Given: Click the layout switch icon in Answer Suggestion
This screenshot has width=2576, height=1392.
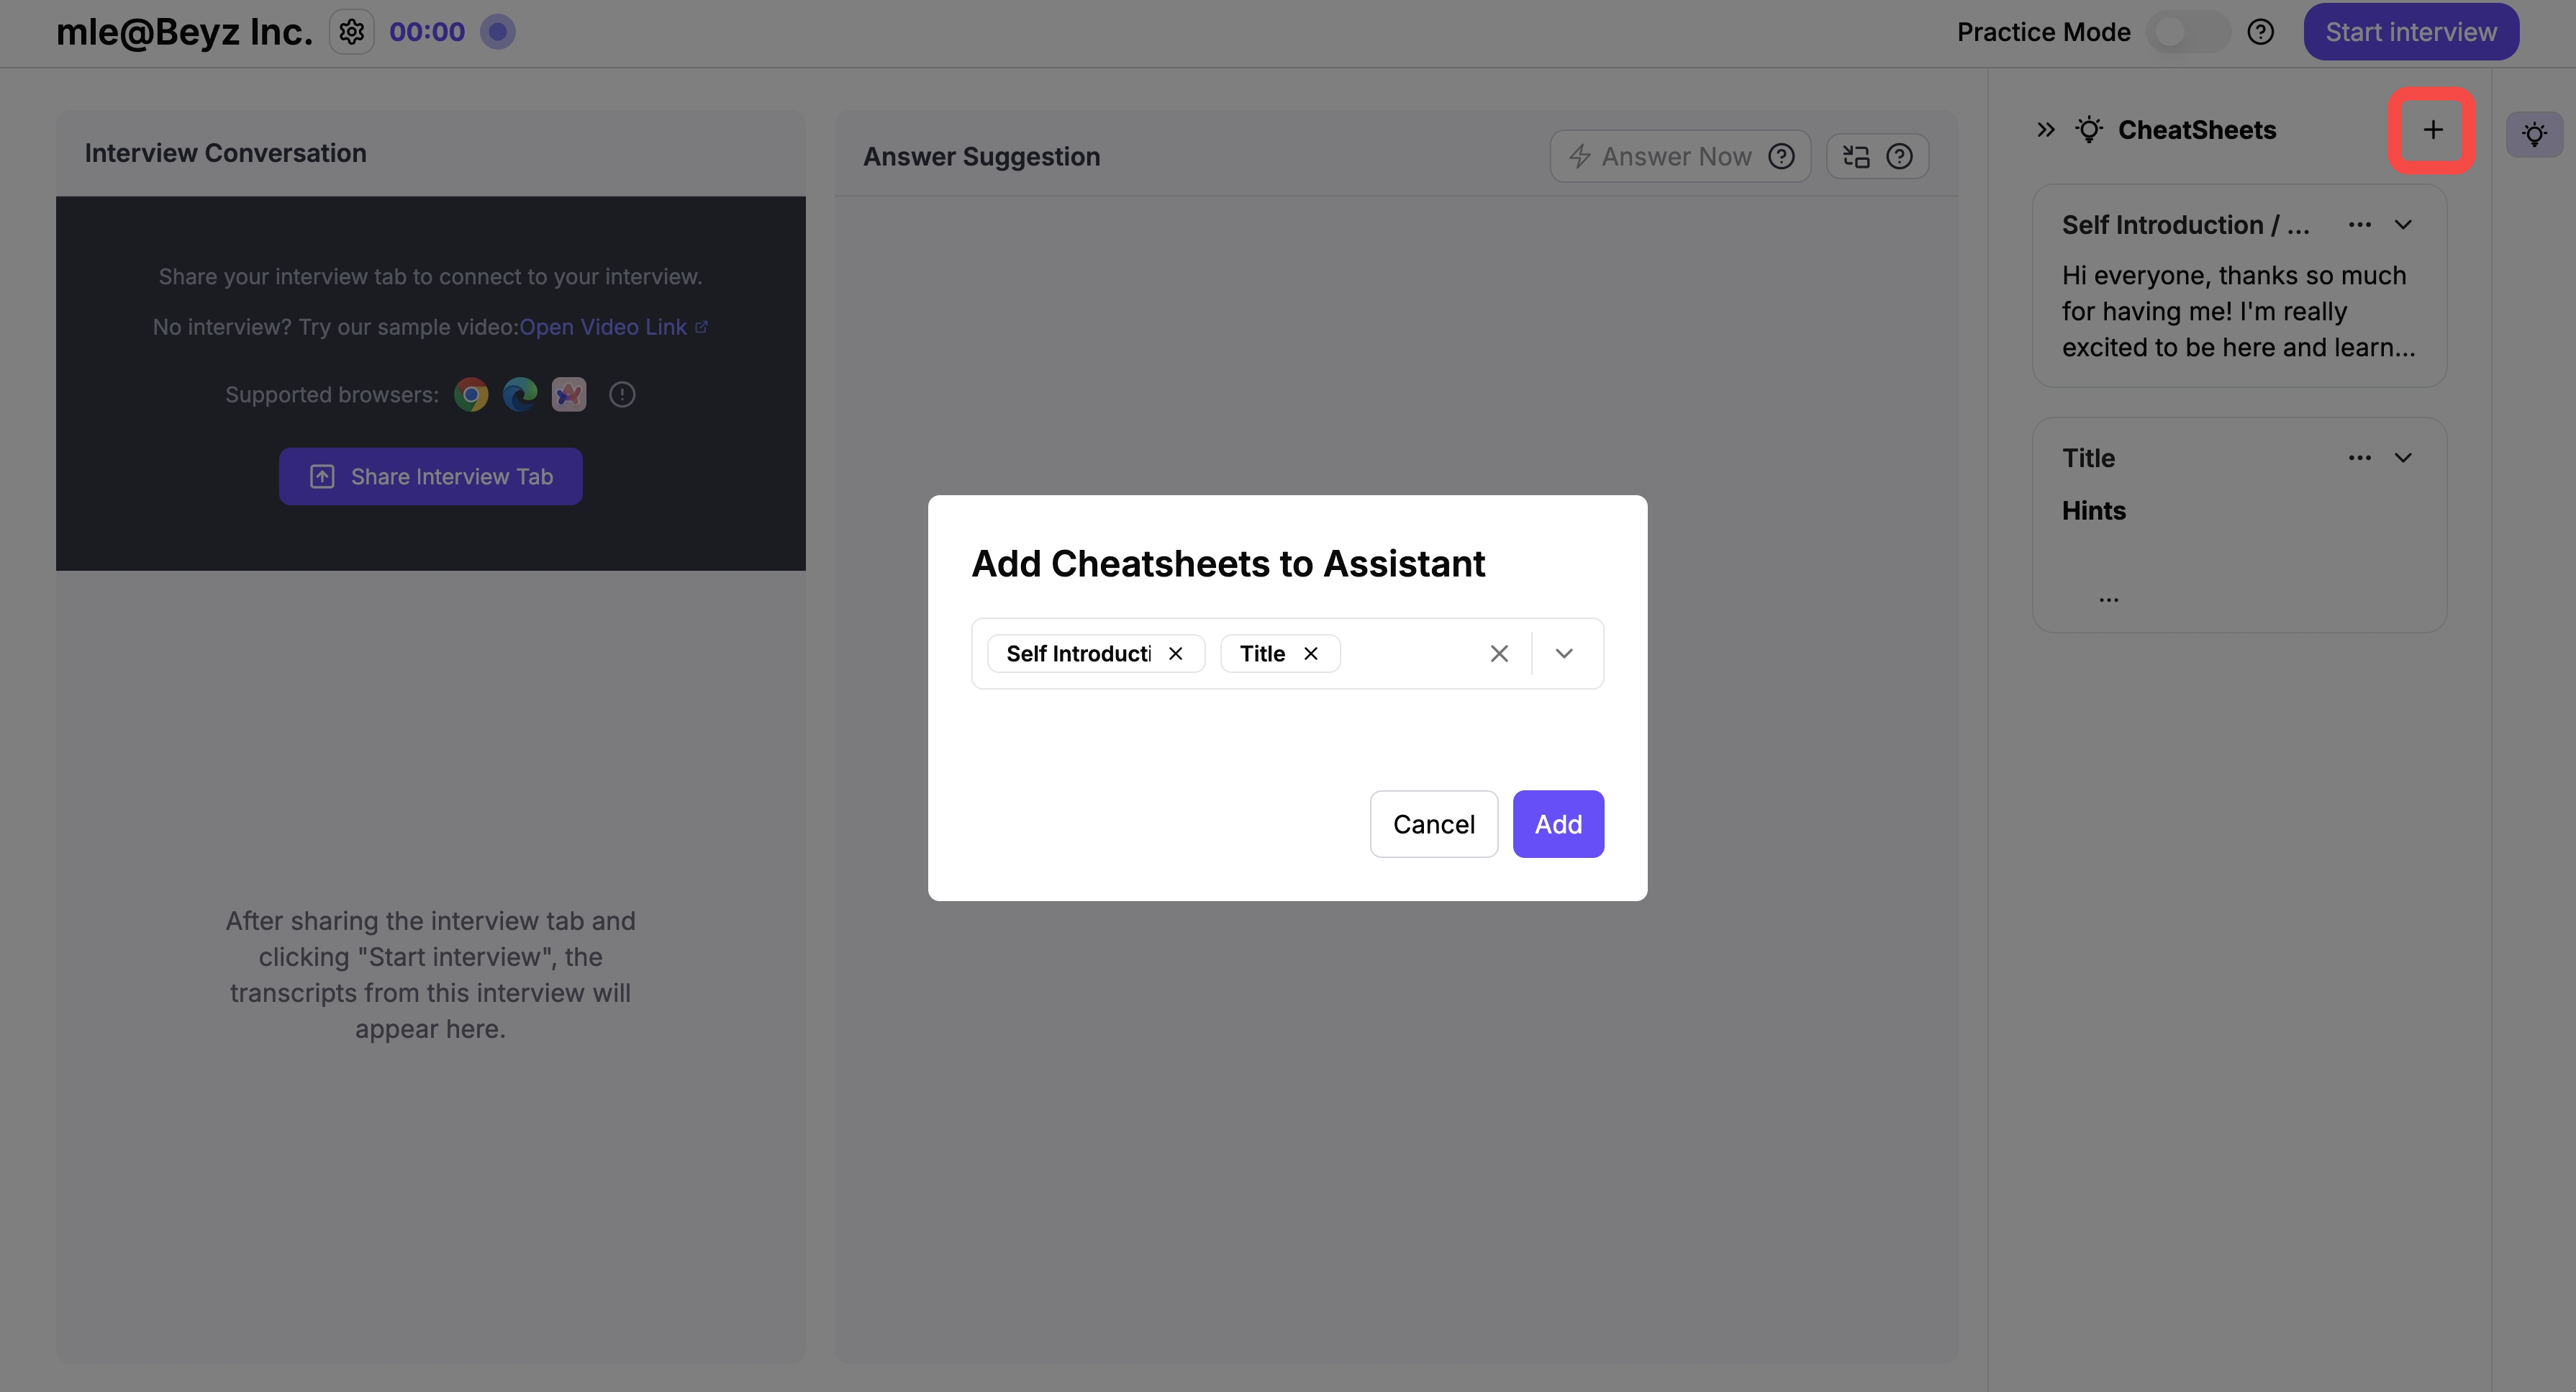Looking at the screenshot, I should 1856,156.
